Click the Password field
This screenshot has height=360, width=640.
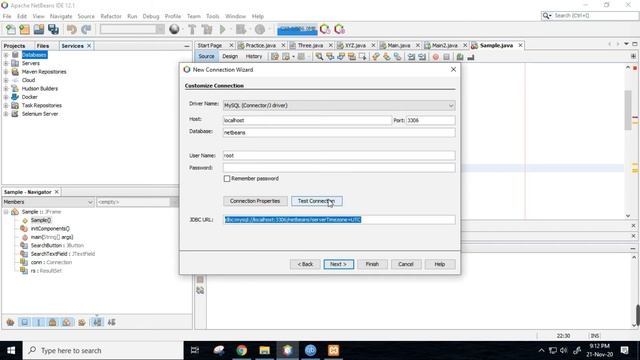(x=339, y=168)
